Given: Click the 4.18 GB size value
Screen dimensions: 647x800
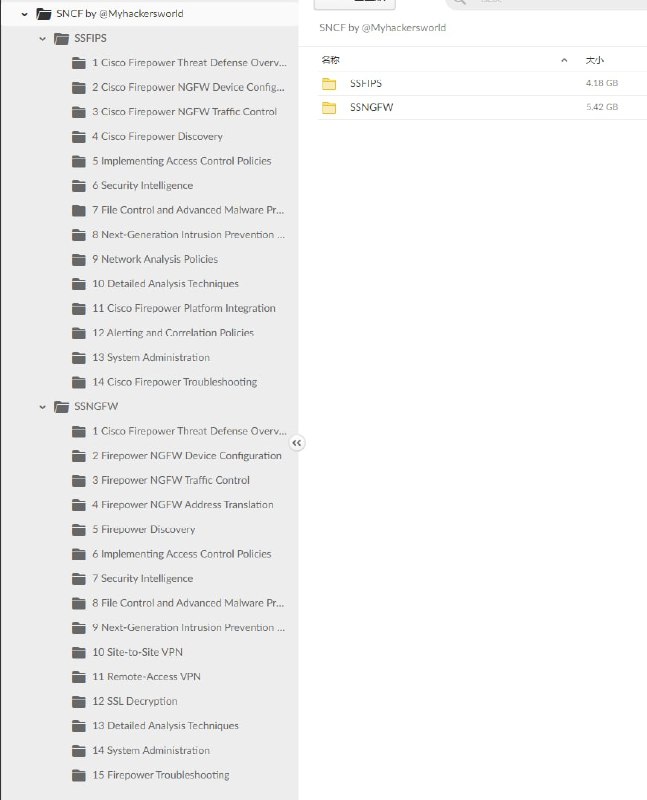Looking at the screenshot, I should (602, 83).
